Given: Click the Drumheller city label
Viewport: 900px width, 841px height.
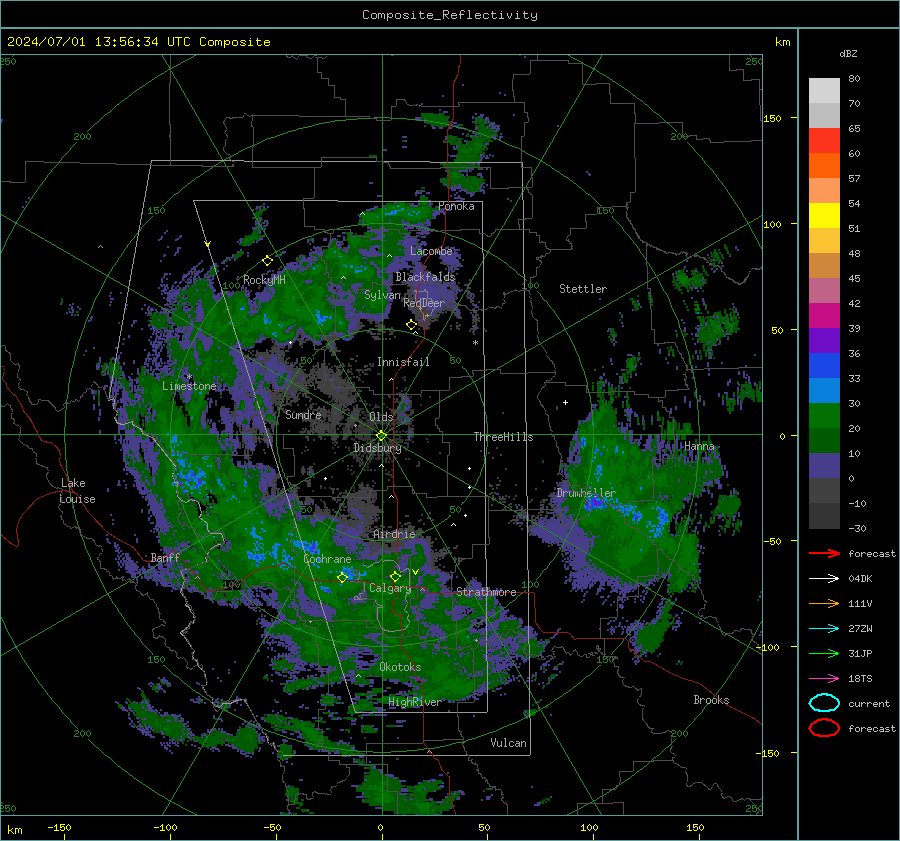Looking at the screenshot, I should click(585, 493).
